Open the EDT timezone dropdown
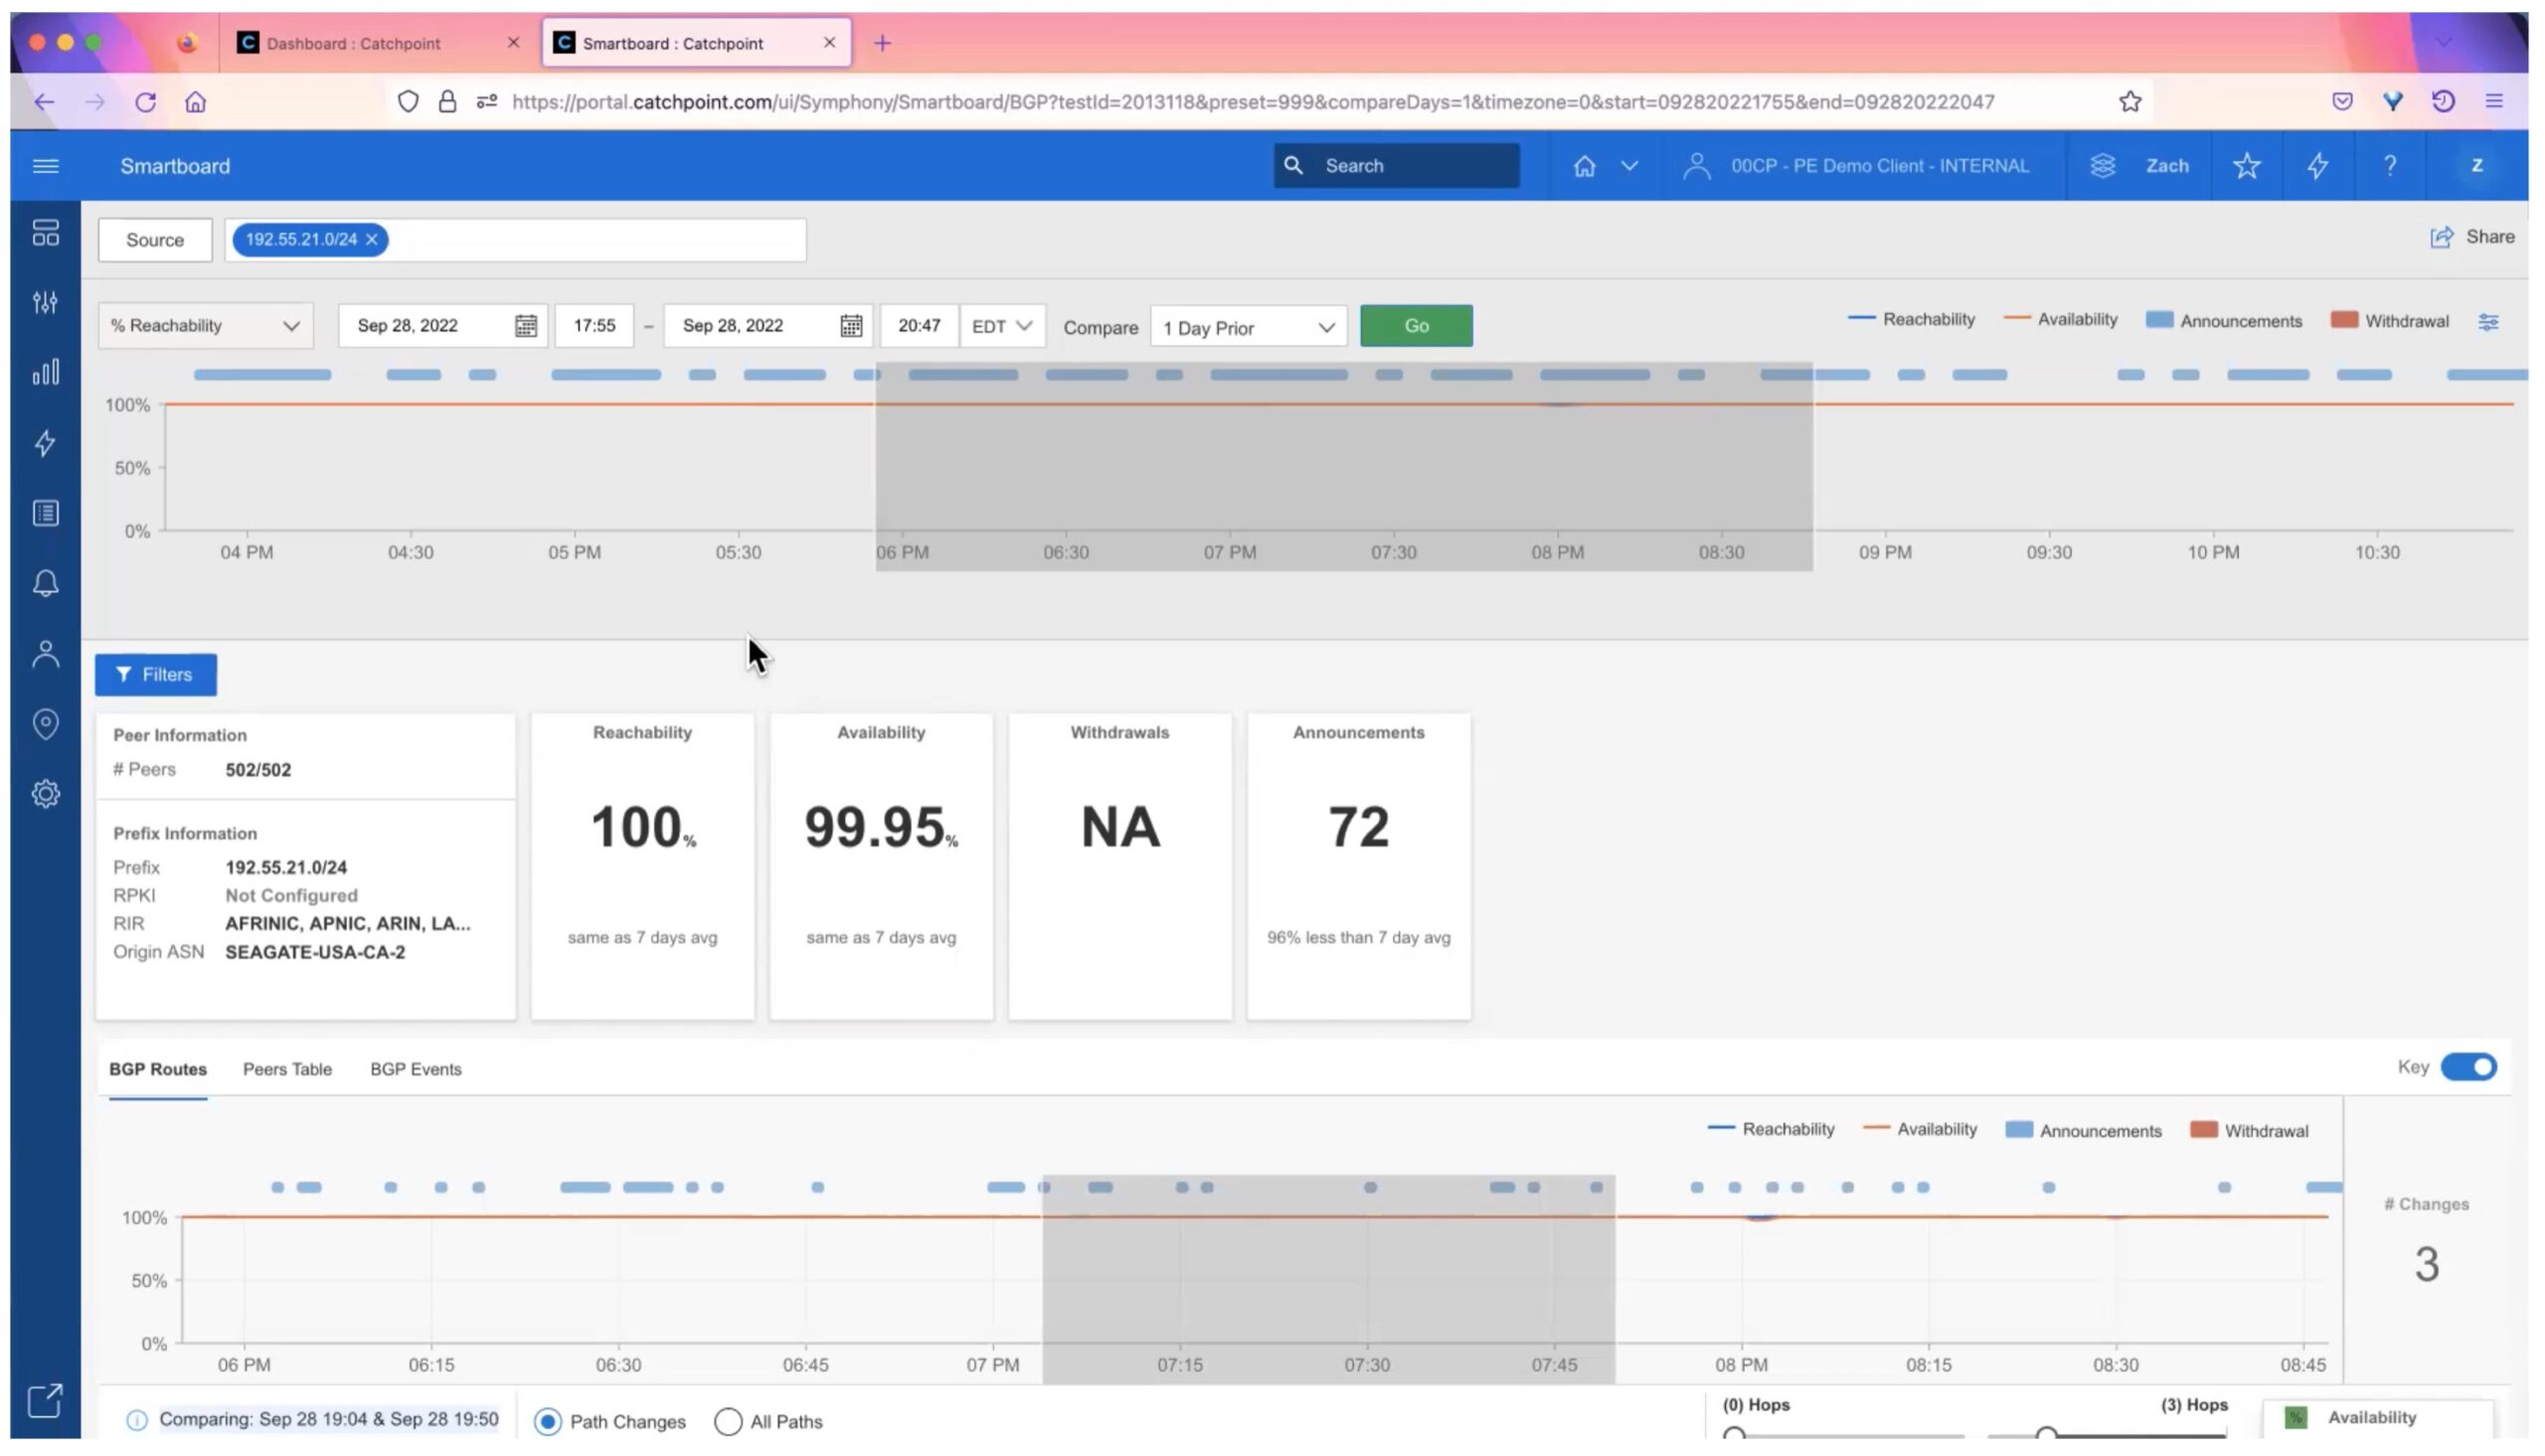The width and height of the screenshot is (2545, 1456). 1001,326
